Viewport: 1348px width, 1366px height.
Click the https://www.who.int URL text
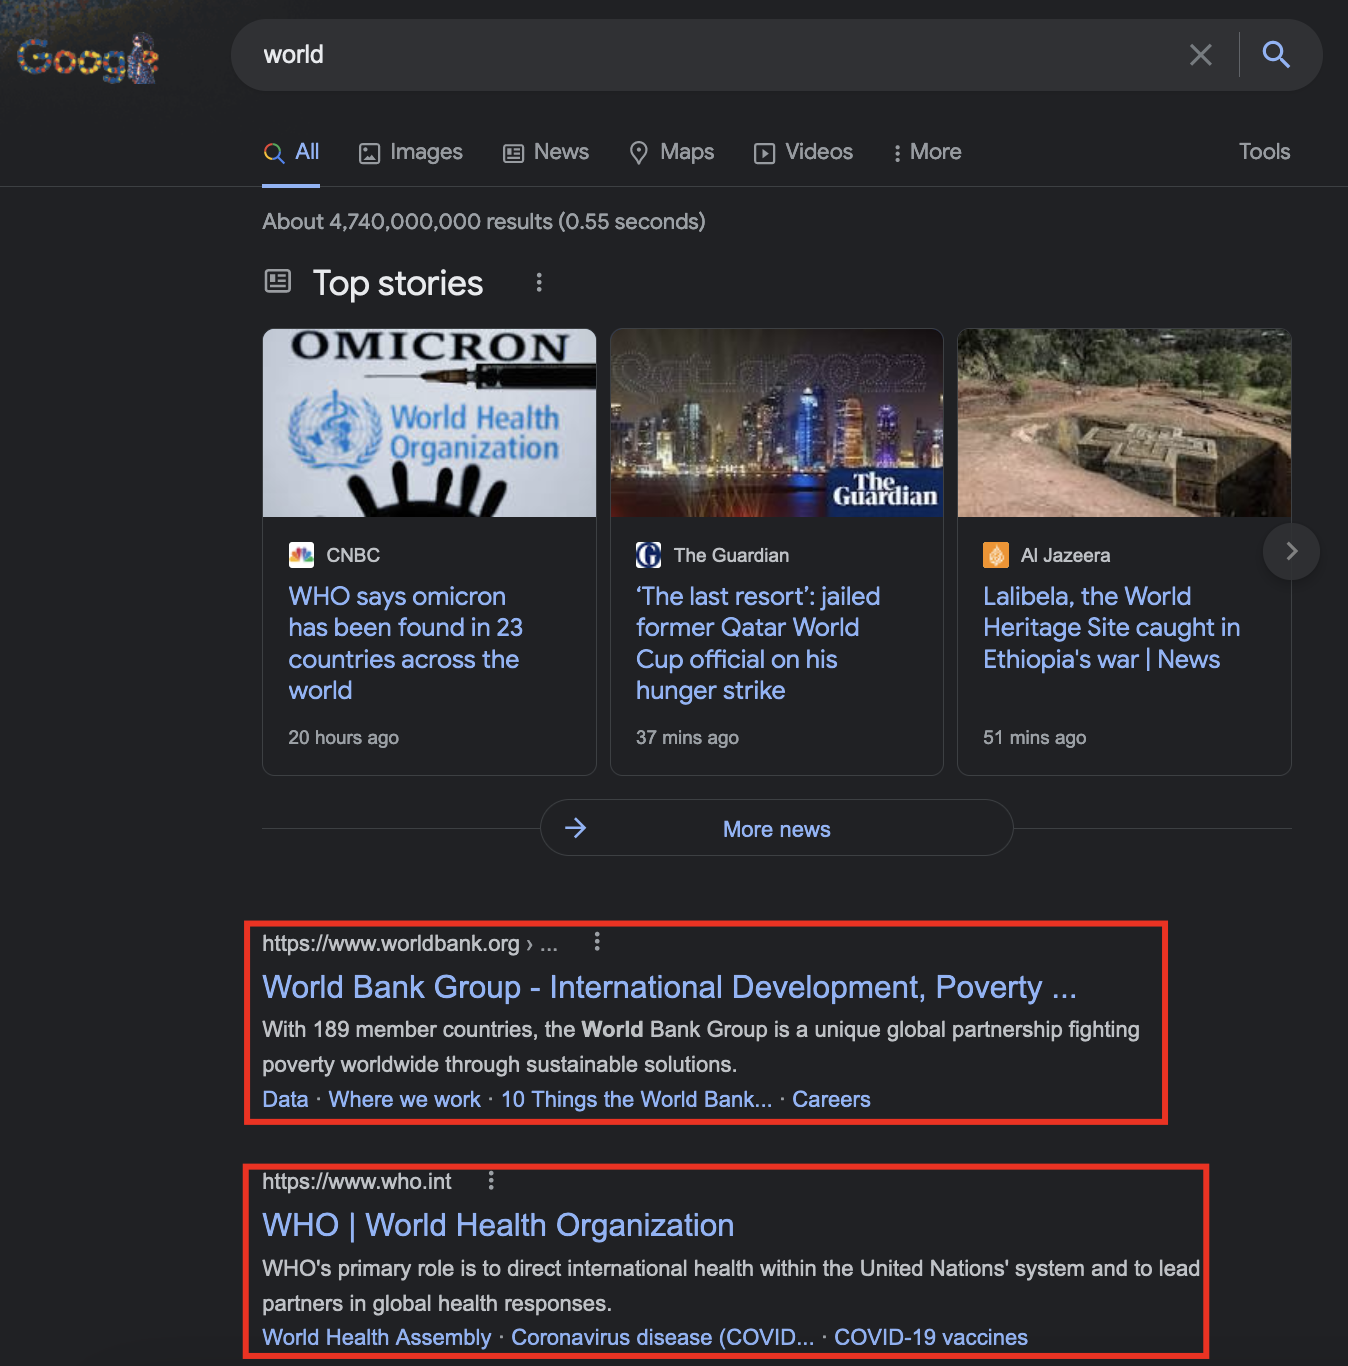pos(357,1182)
